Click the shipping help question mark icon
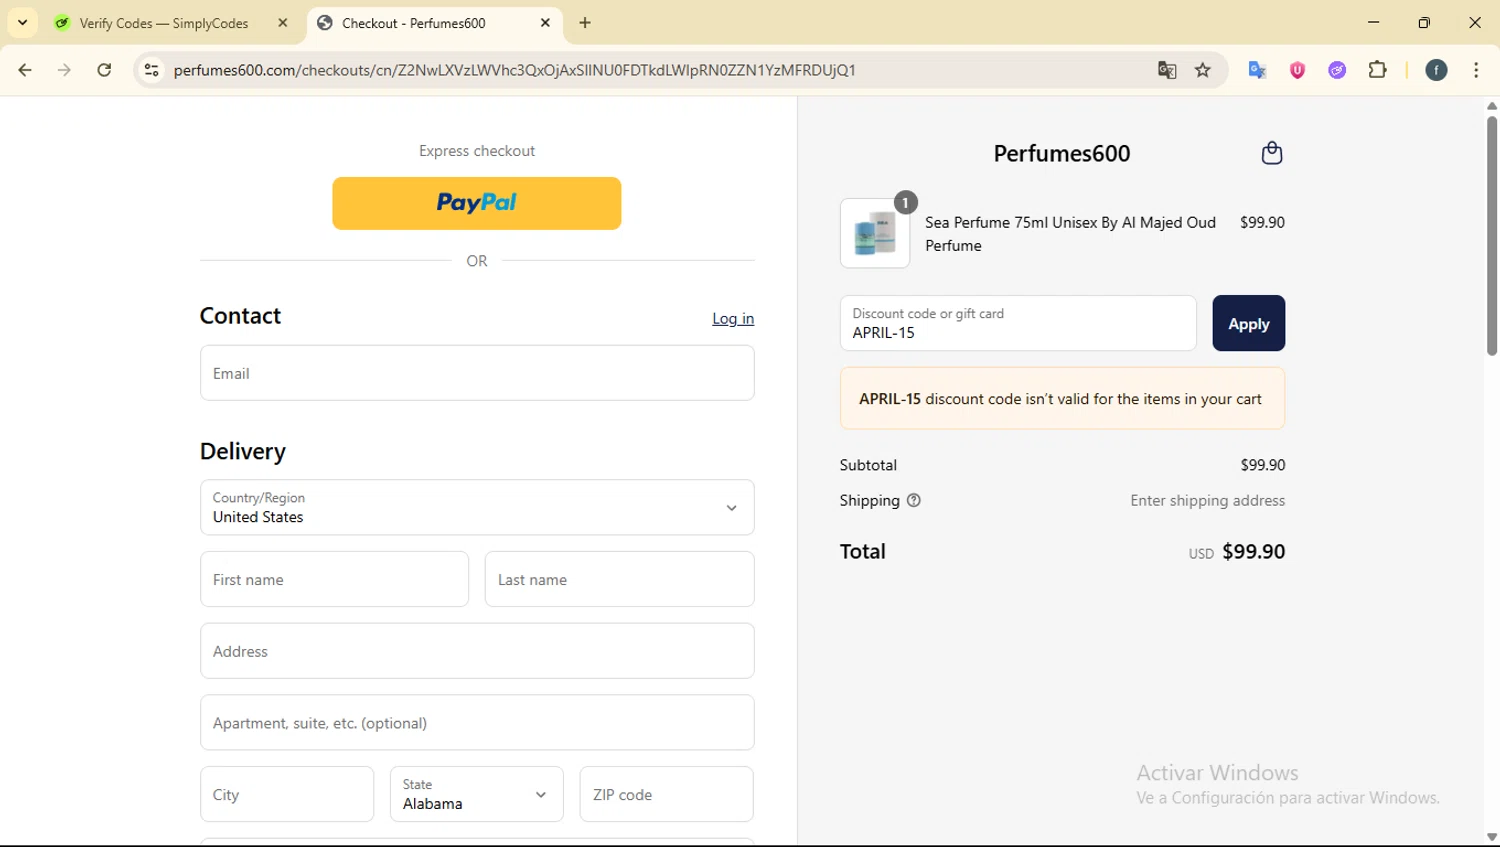Image resolution: width=1500 pixels, height=847 pixels. pyautogui.click(x=913, y=500)
